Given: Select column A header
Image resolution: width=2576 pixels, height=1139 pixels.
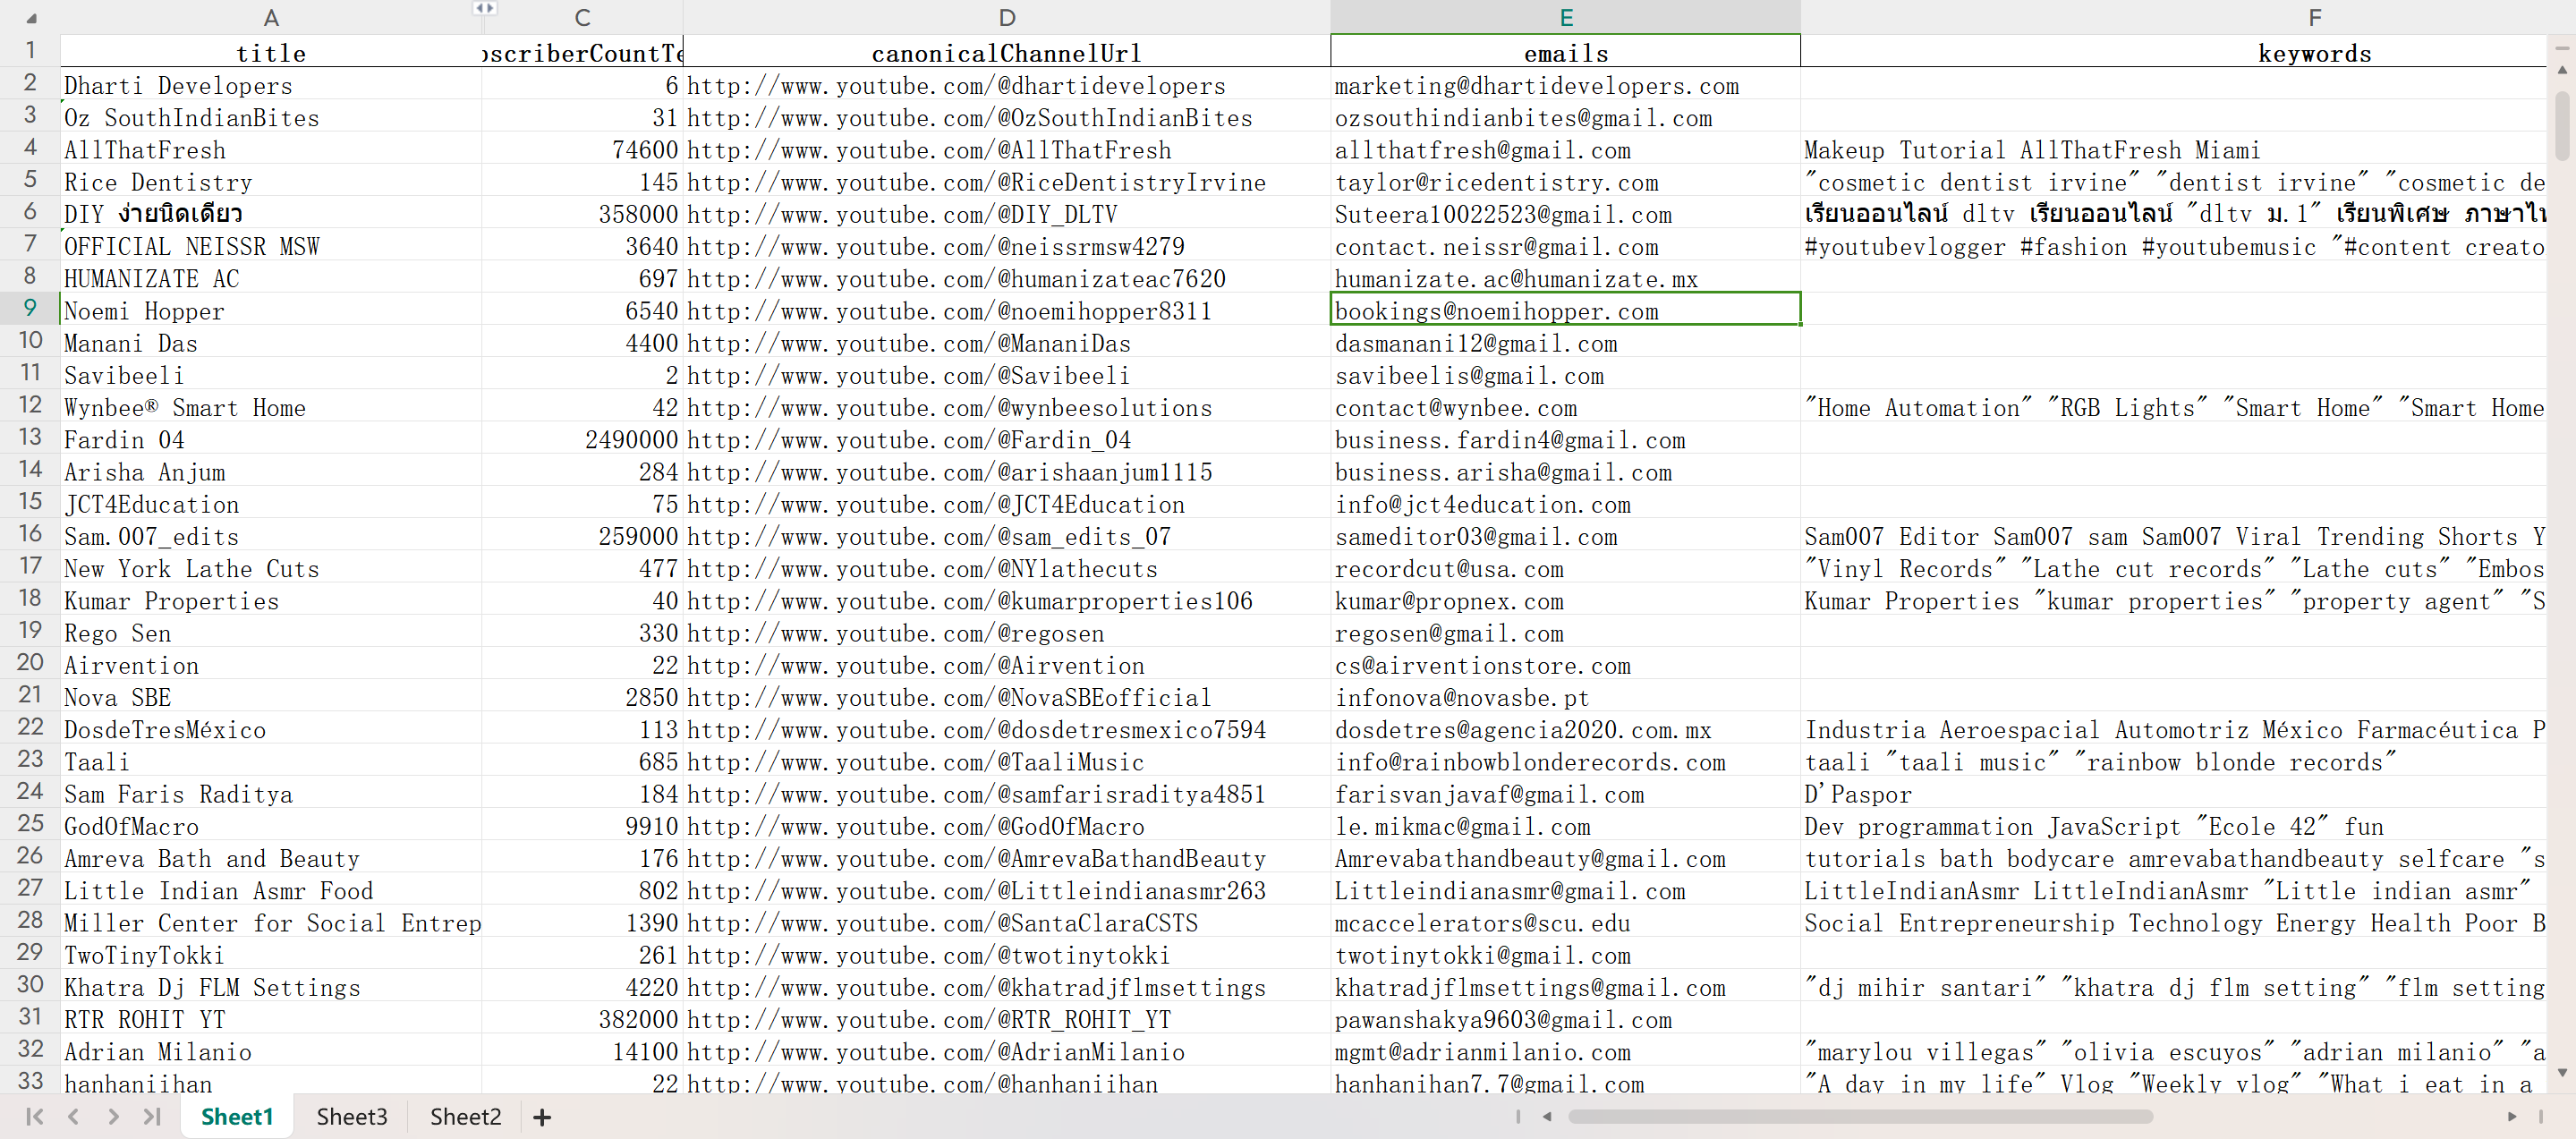Looking at the screenshot, I should click(x=271, y=17).
